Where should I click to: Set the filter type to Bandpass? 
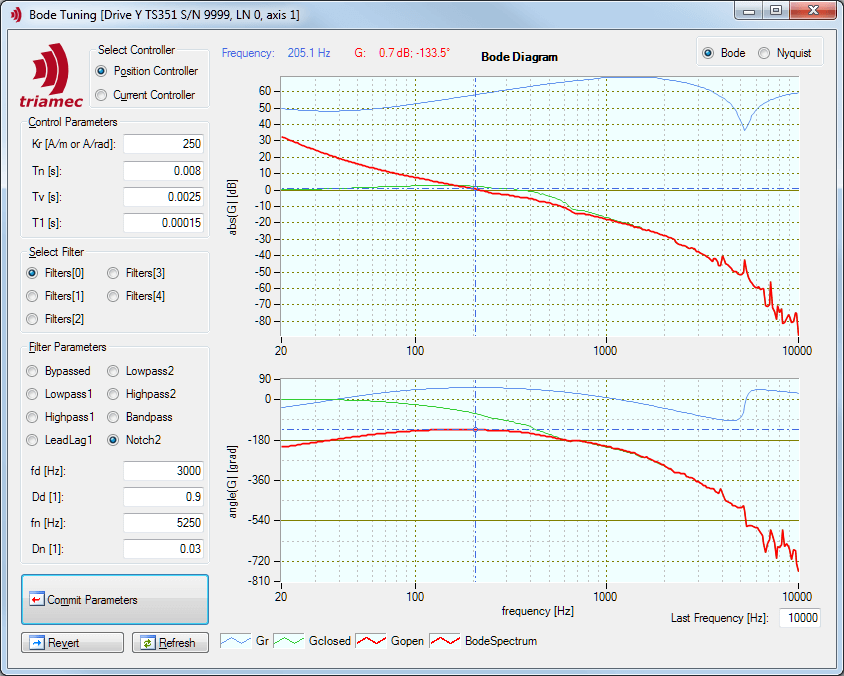coord(114,417)
